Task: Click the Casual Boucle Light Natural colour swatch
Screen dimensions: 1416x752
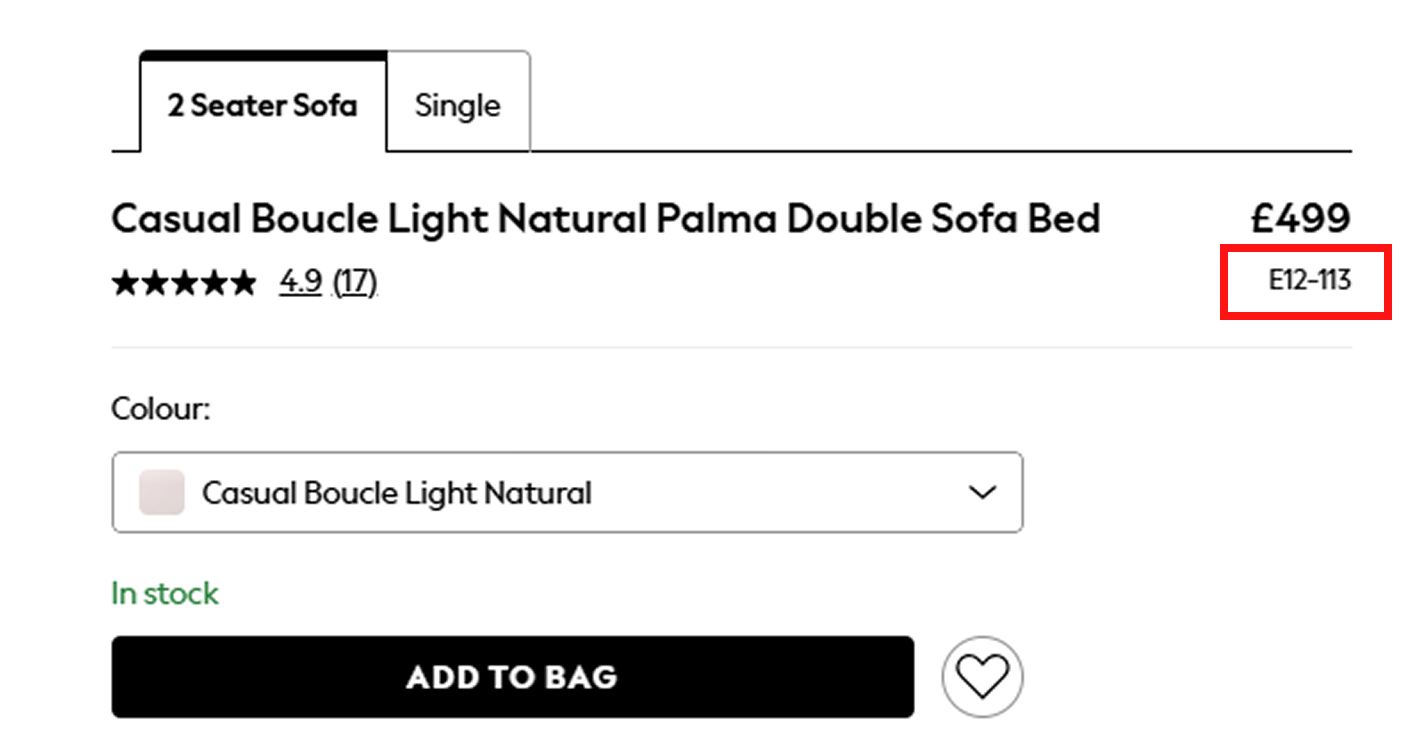Action: coord(160,492)
